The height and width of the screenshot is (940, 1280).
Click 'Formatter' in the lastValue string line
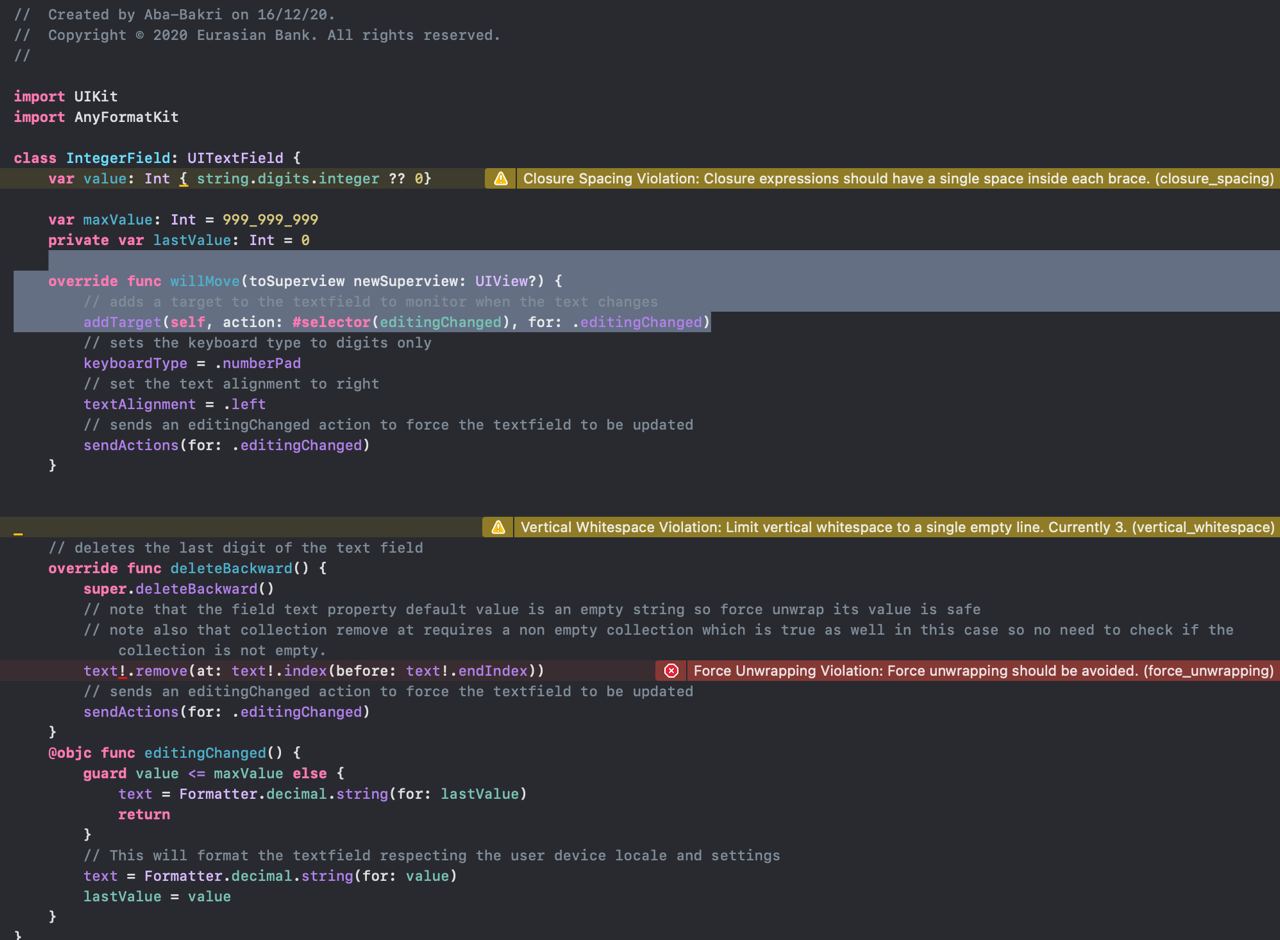coord(218,794)
